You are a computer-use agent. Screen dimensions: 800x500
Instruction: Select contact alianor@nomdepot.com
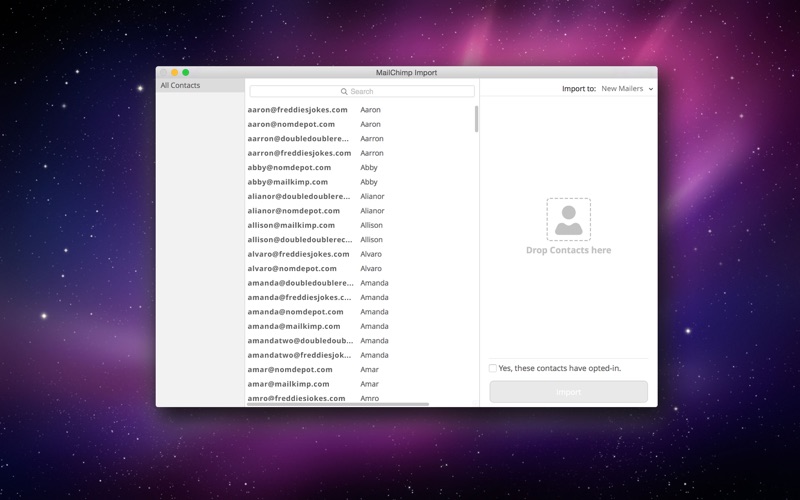point(294,211)
